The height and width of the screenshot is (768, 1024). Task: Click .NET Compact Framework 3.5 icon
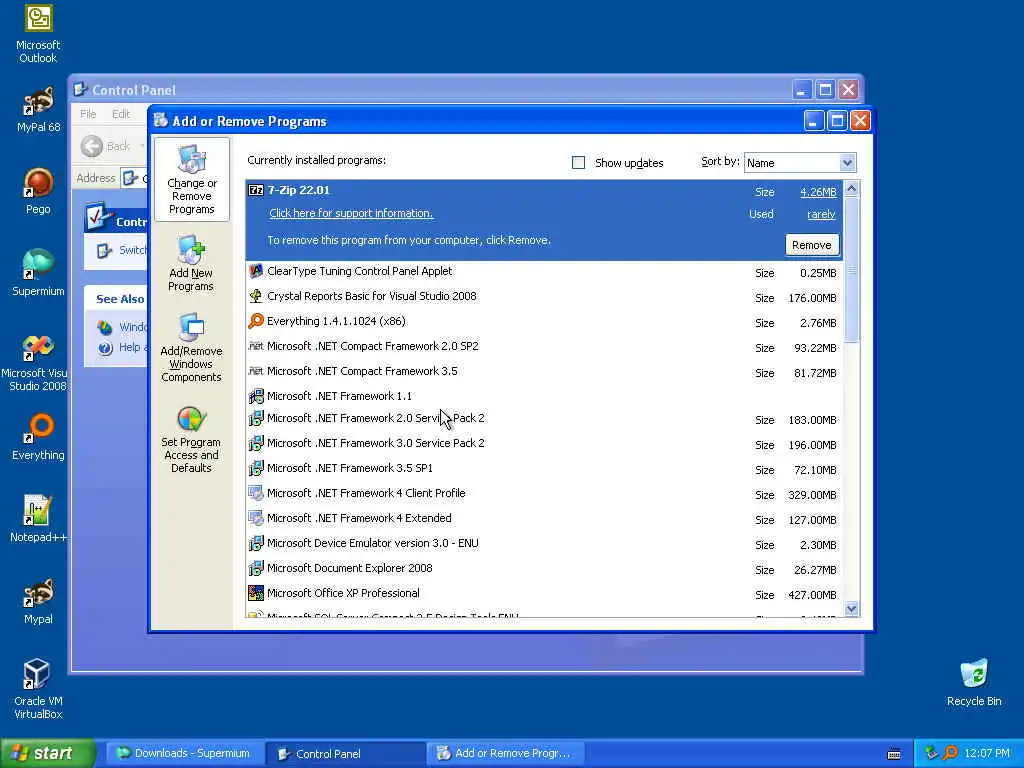[256, 371]
